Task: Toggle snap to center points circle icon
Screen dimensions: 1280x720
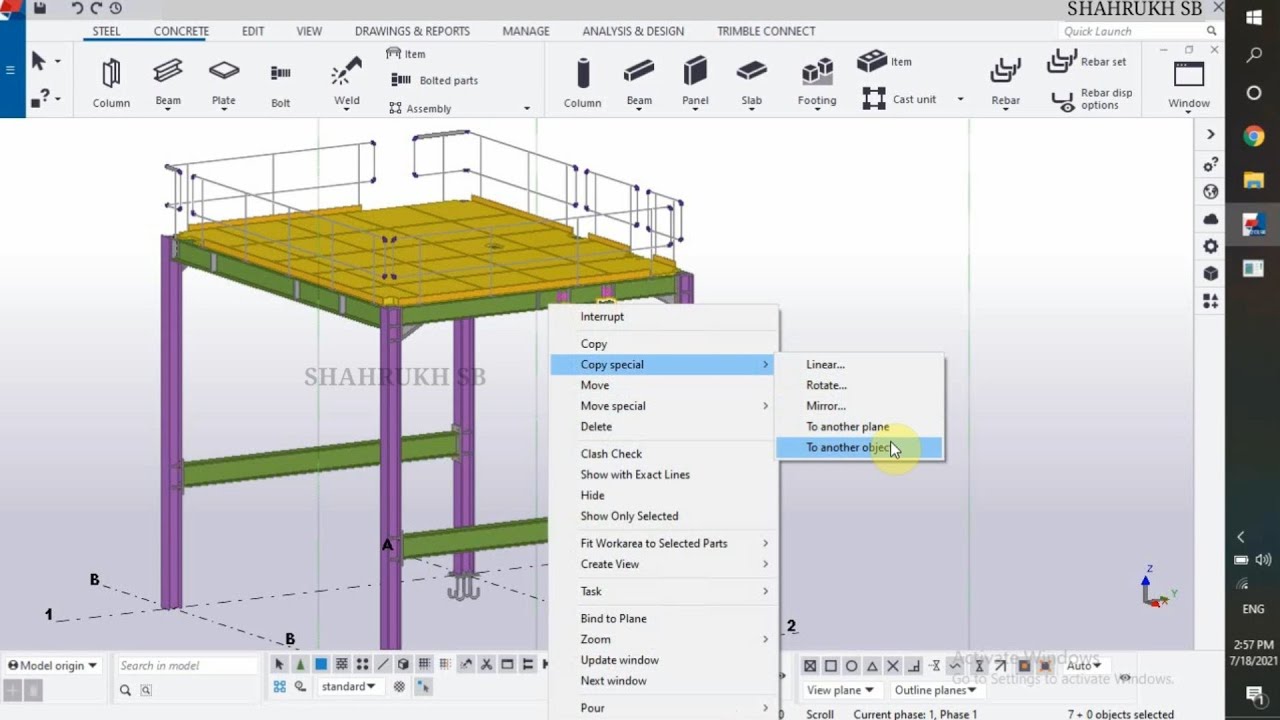Action: pos(851,666)
